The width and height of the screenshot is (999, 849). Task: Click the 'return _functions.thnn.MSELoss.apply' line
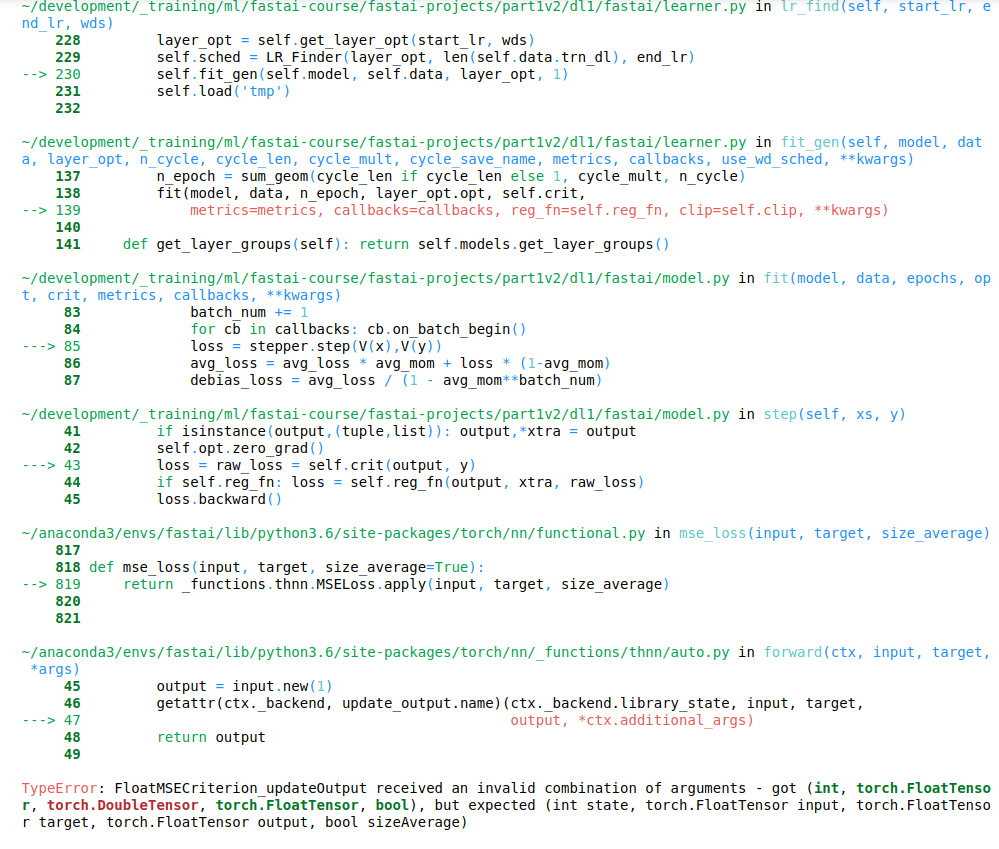point(396,584)
